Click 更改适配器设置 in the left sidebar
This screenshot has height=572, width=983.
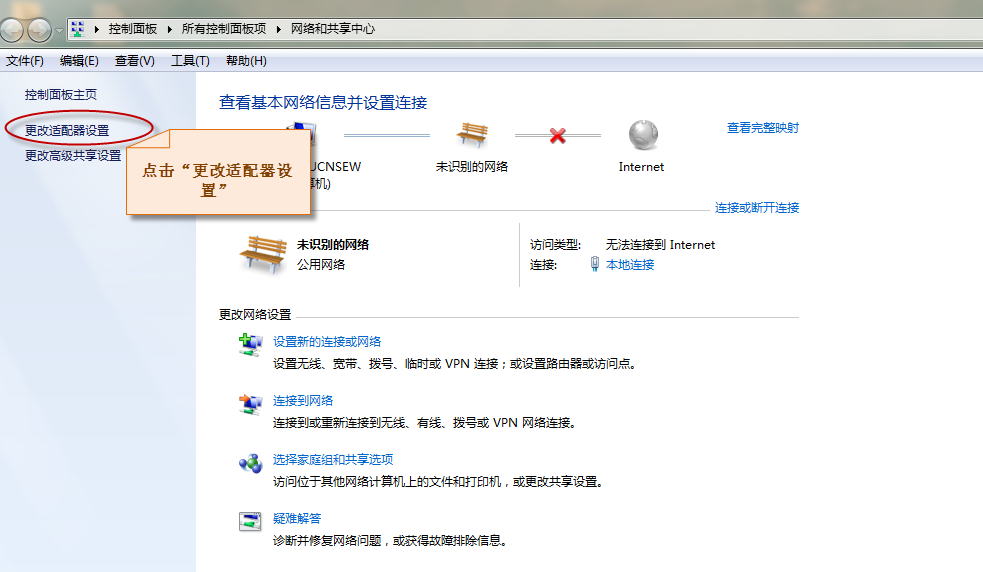click(x=67, y=130)
